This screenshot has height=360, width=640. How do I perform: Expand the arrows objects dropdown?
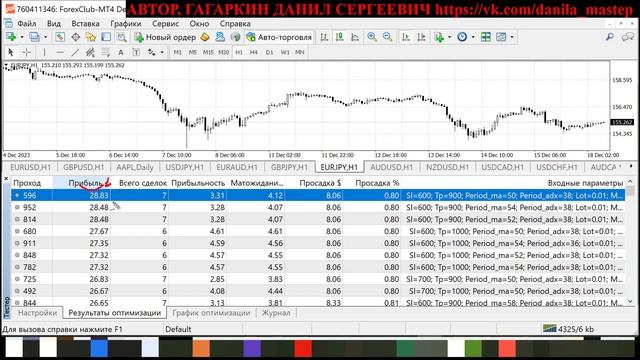coord(162,52)
